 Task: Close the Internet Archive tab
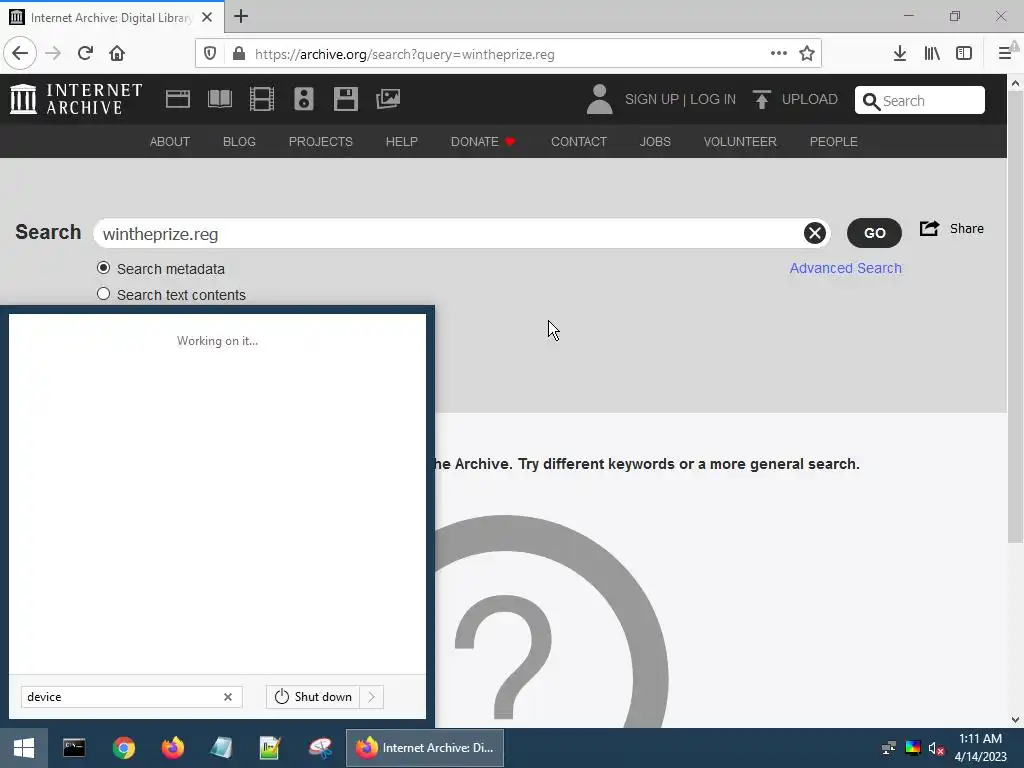pyautogui.click(x=207, y=17)
